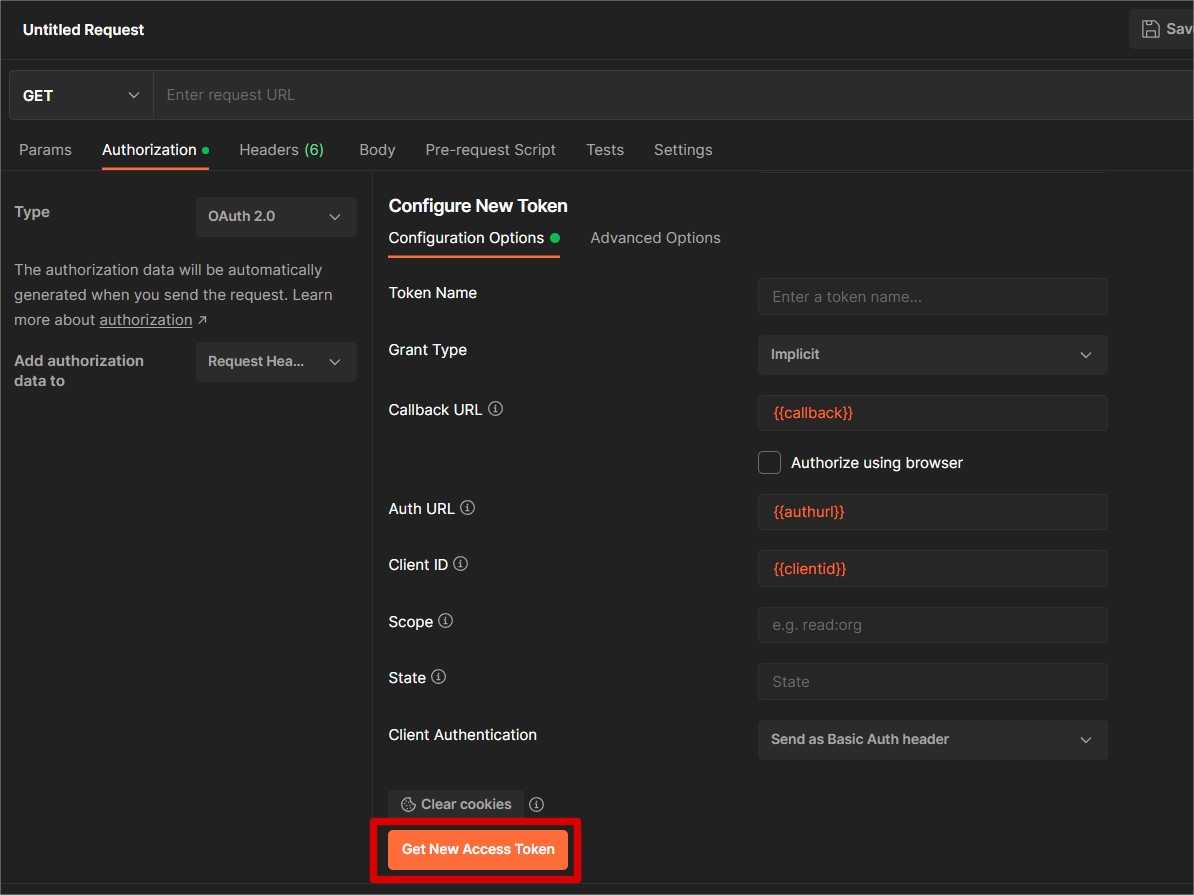The width and height of the screenshot is (1194, 895).
Task: Expand the OAuth 2.0 type dropdown
Action: (276, 216)
